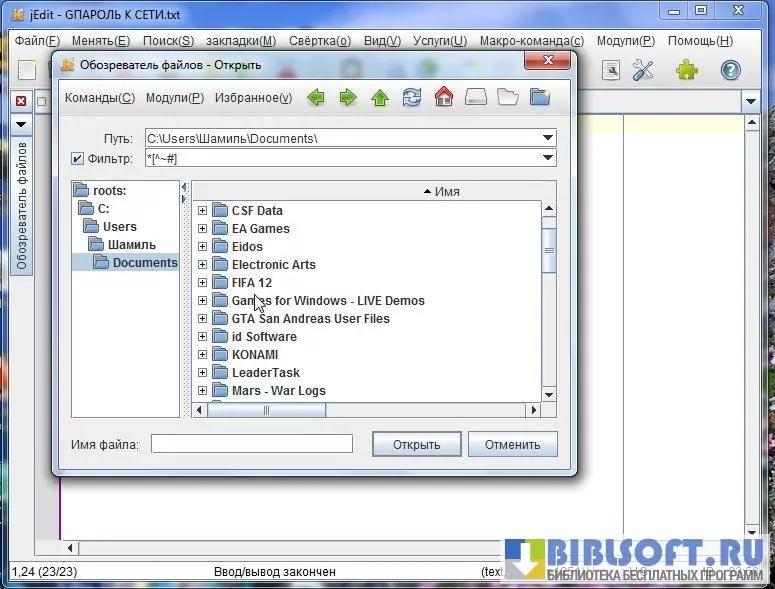Click the green forward arrow icon

coord(348,98)
